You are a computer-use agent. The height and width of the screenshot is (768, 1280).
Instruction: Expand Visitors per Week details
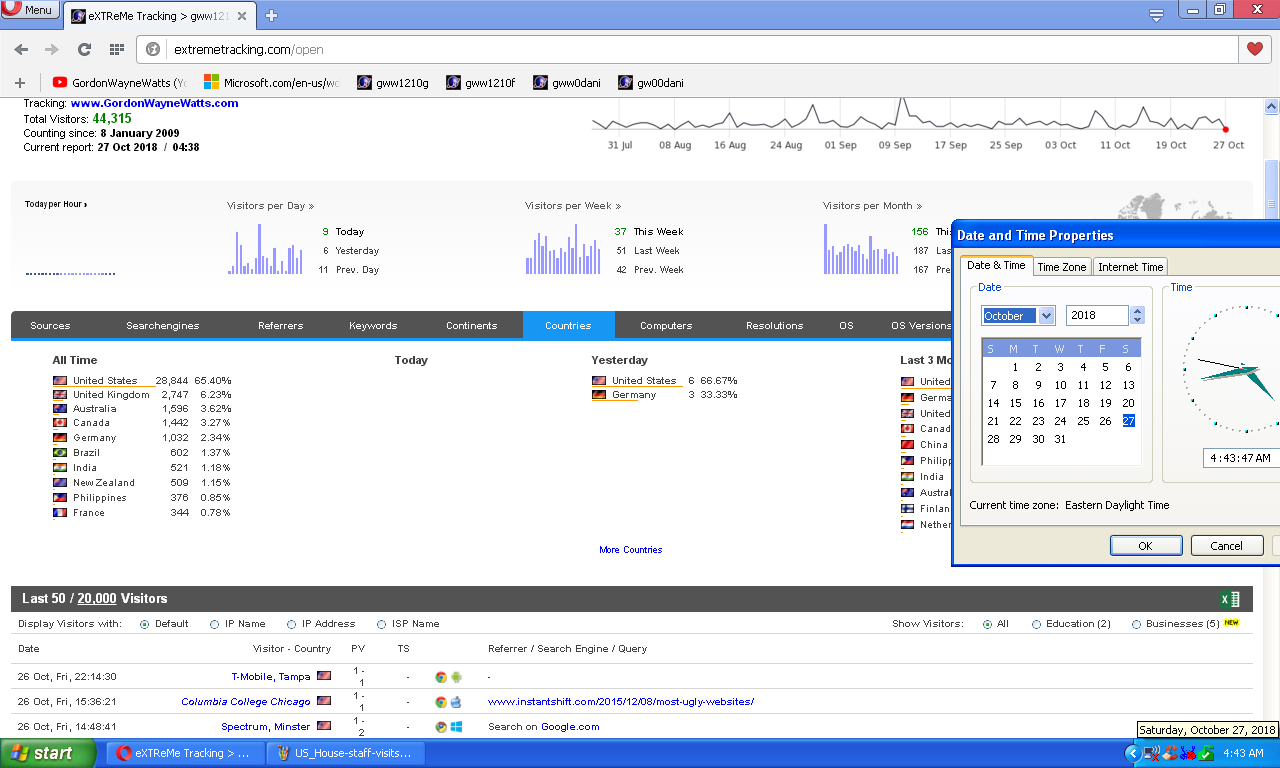pyautogui.click(x=573, y=206)
